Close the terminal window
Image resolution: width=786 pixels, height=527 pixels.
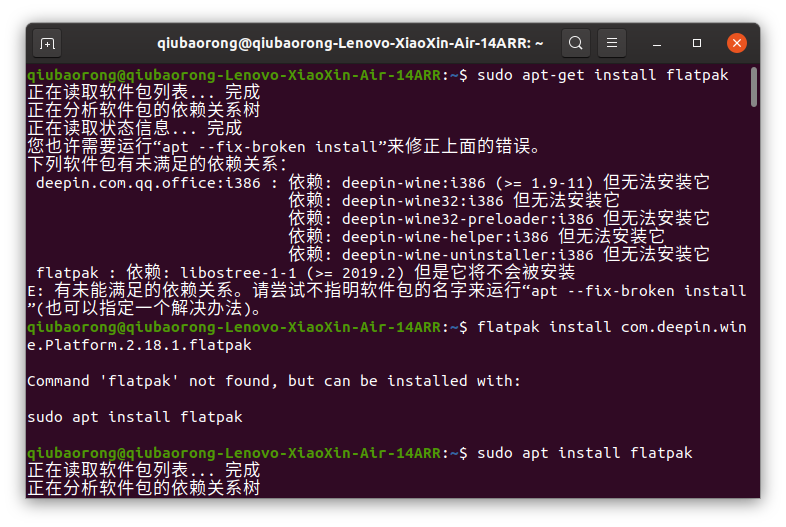pos(737,43)
